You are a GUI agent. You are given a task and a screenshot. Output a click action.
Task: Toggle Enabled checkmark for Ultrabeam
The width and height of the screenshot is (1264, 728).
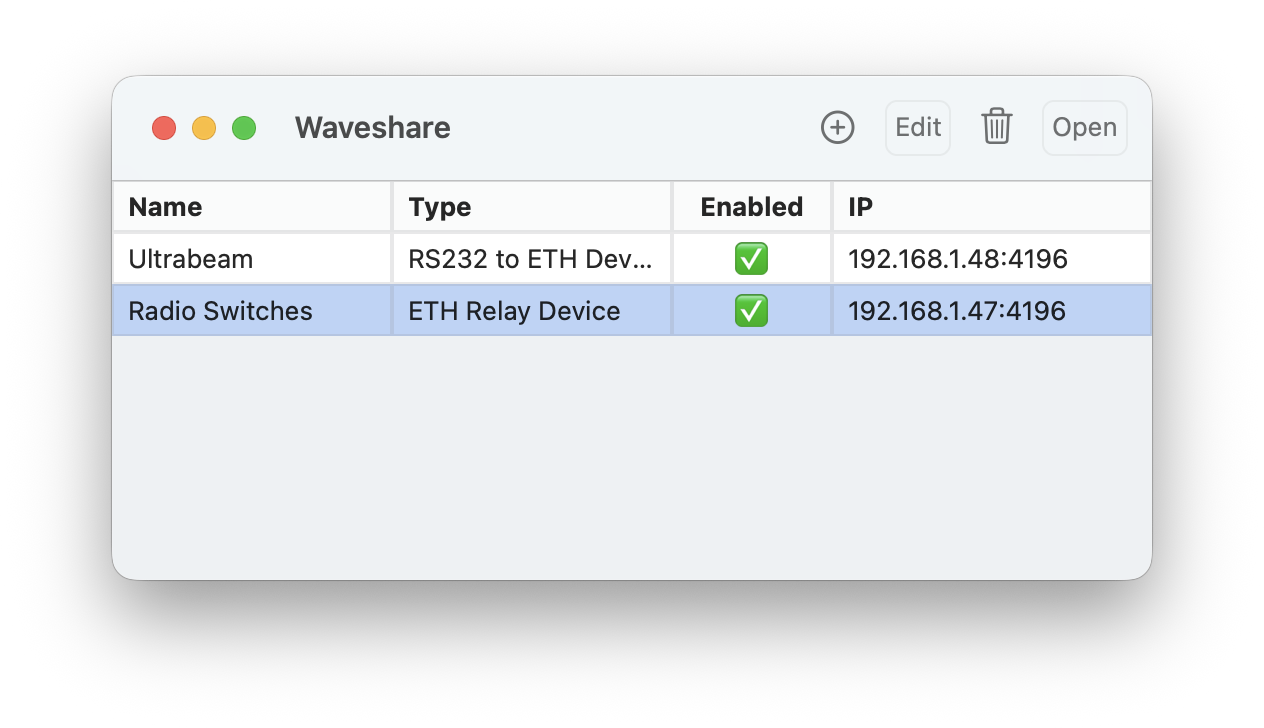(x=751, y=260)
